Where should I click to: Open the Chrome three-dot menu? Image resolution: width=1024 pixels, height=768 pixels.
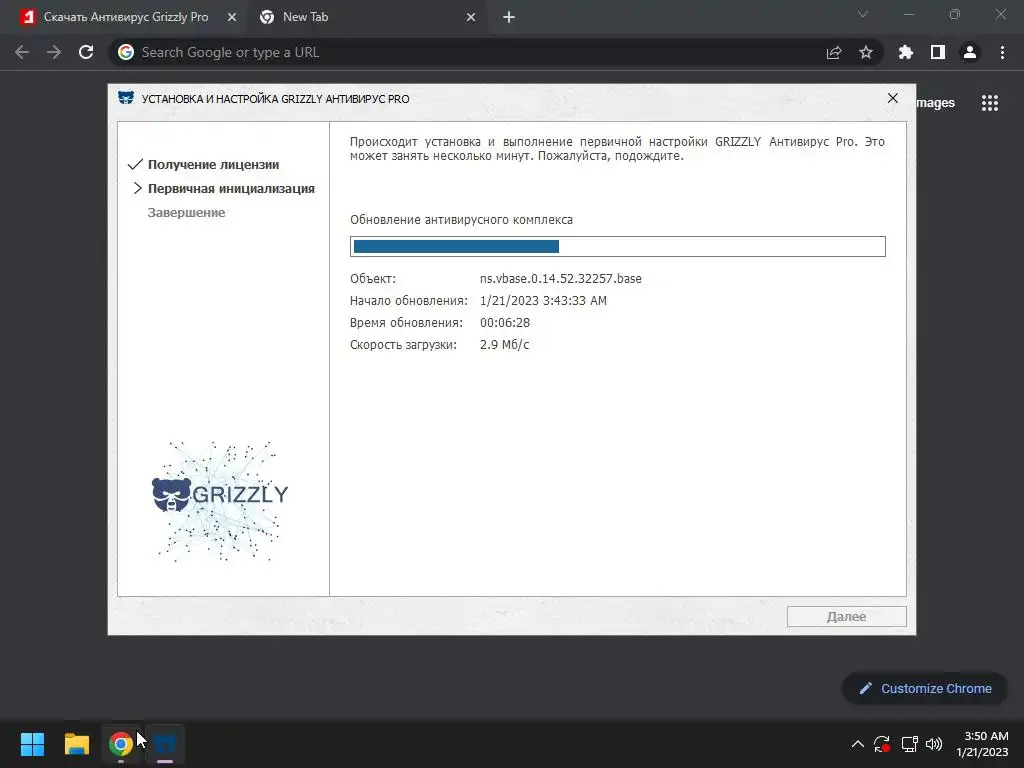point(1002,52)
